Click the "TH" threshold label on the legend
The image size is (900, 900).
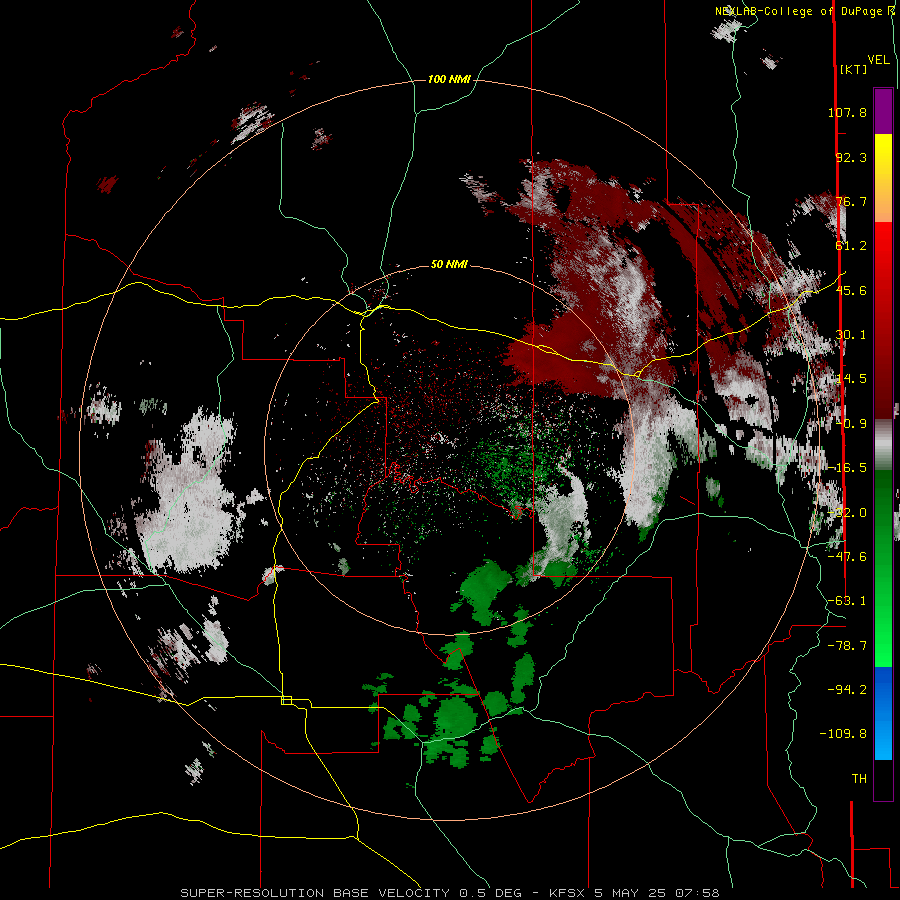point(859,779)
